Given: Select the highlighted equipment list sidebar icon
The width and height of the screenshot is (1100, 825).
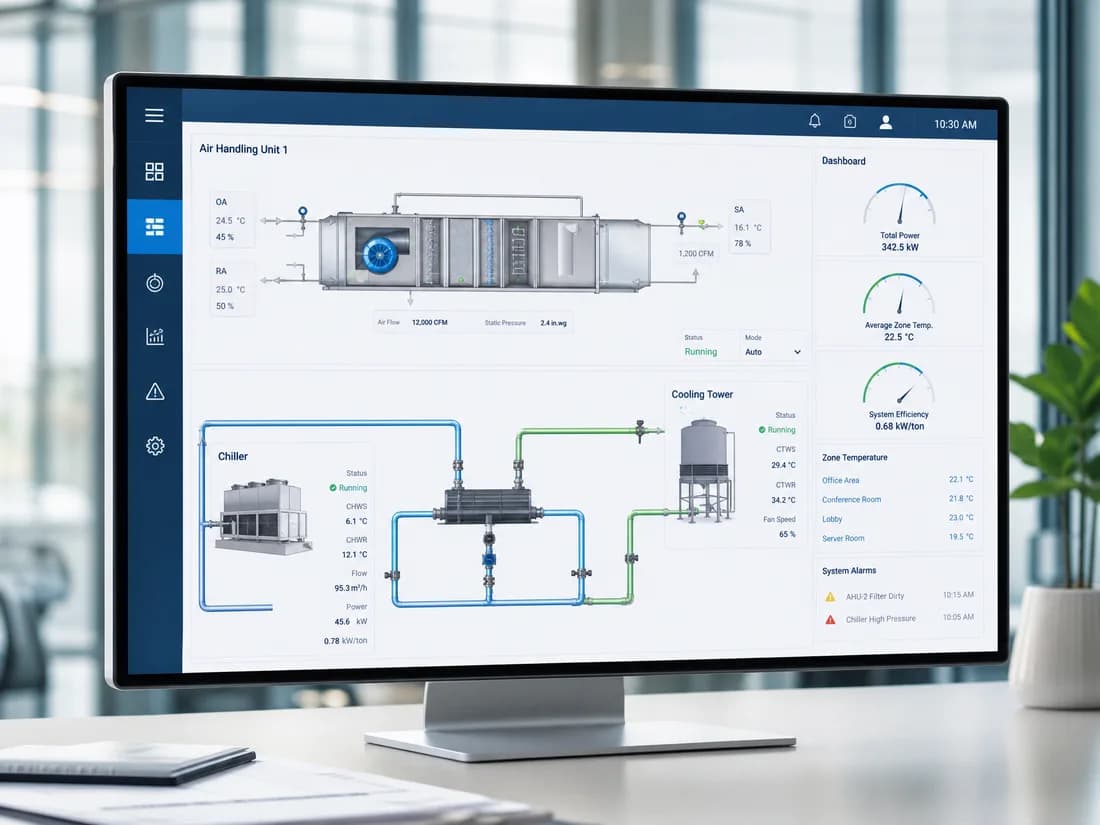Looking at the screenshot, I should 154,227.
